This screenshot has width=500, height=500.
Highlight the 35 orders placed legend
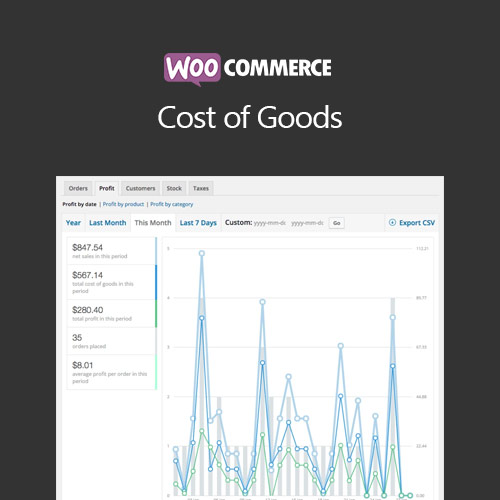pyautogui.click(x=112, y=341)
